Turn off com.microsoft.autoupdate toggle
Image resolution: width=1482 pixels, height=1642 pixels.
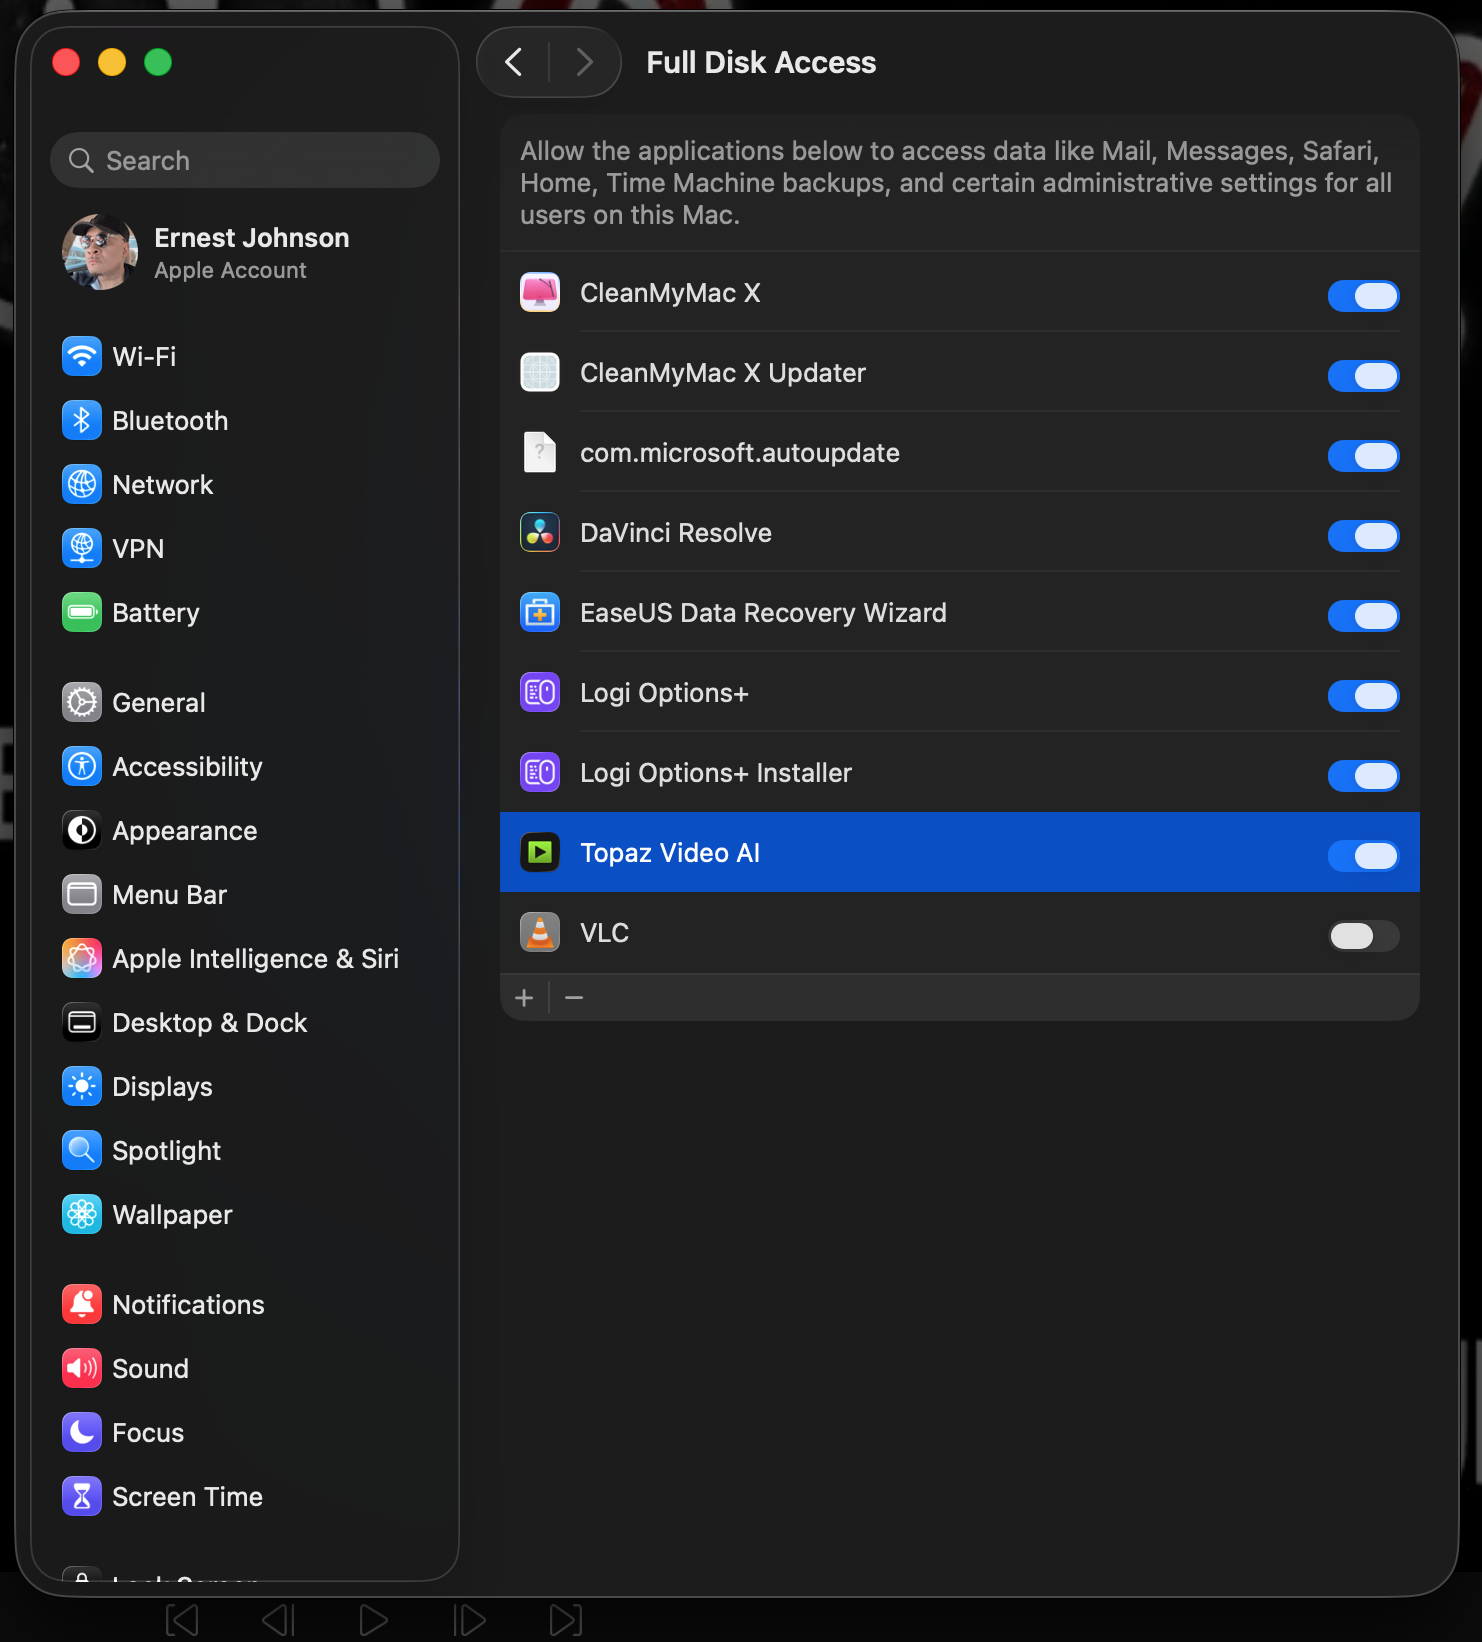click(x=1363, y=455)
